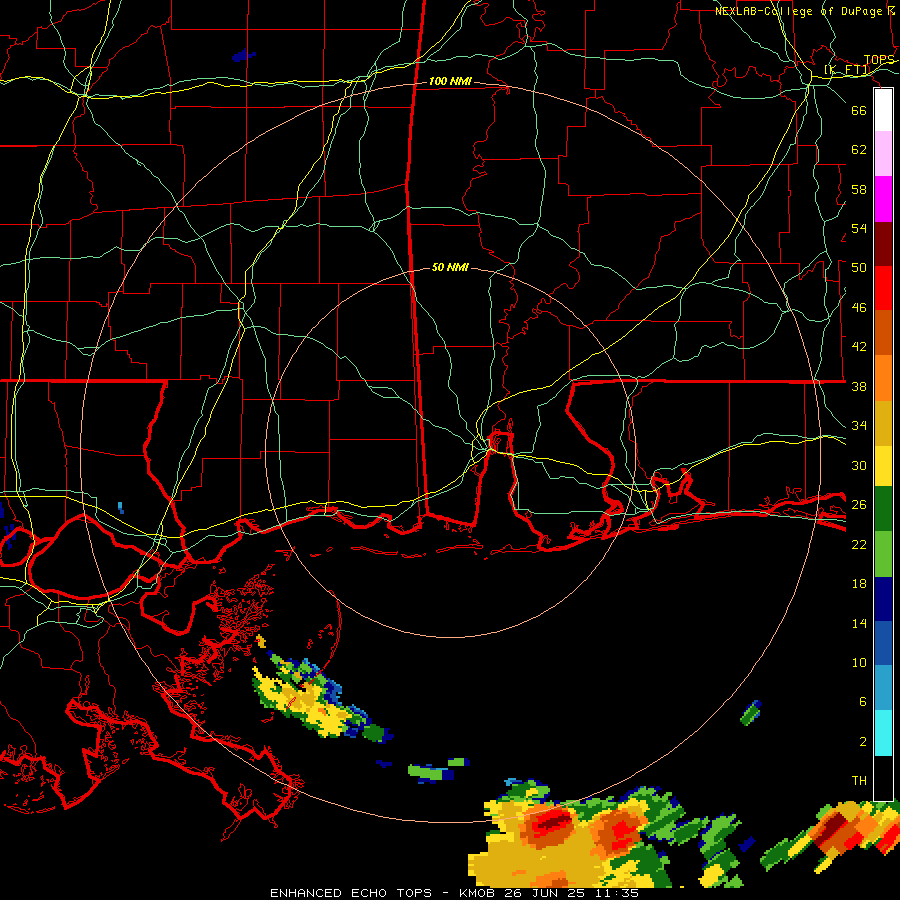This screenshot has height=900, width=900.
Task: Click the legend value '2'
Action: [x=862, y=742]
